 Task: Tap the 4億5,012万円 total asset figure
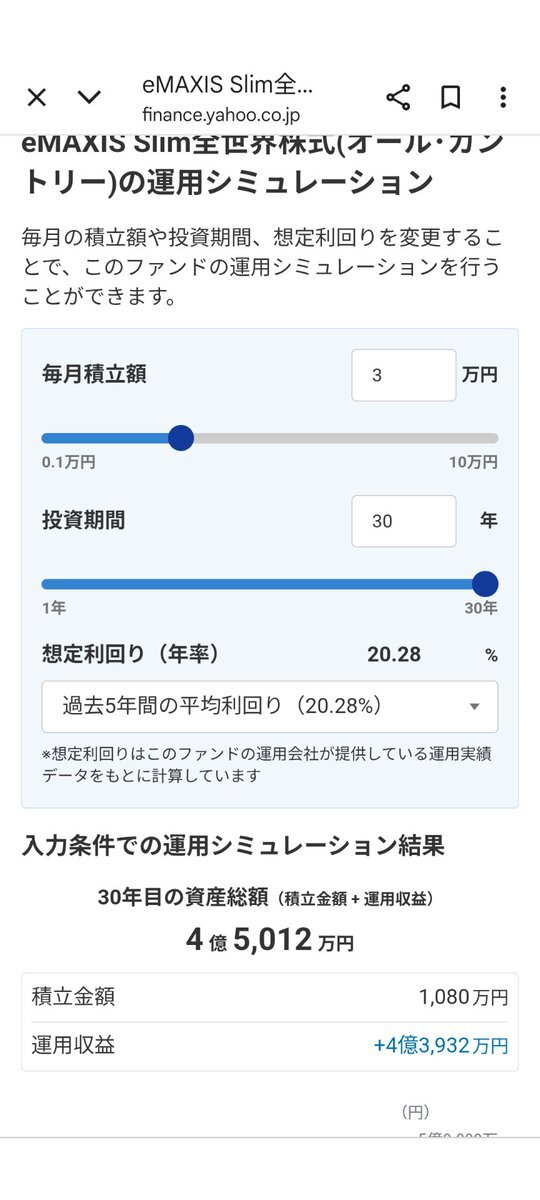click(x=270, y=940)
